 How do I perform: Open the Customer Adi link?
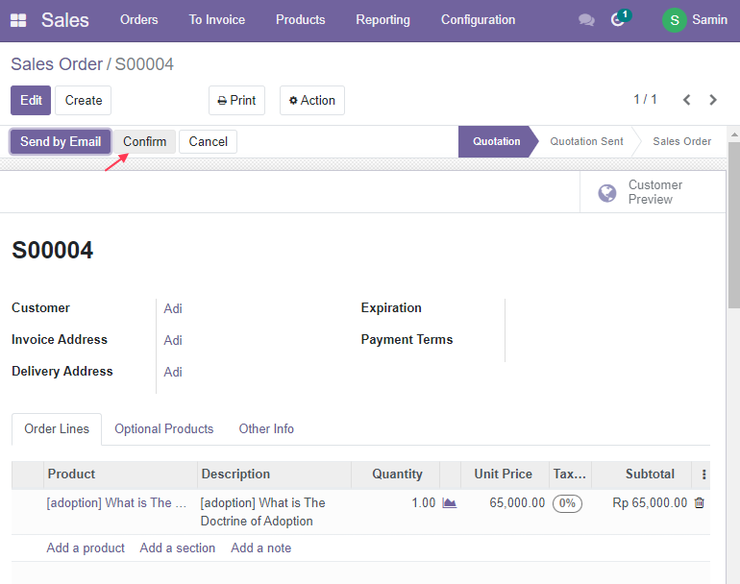[x=173, y=309]
